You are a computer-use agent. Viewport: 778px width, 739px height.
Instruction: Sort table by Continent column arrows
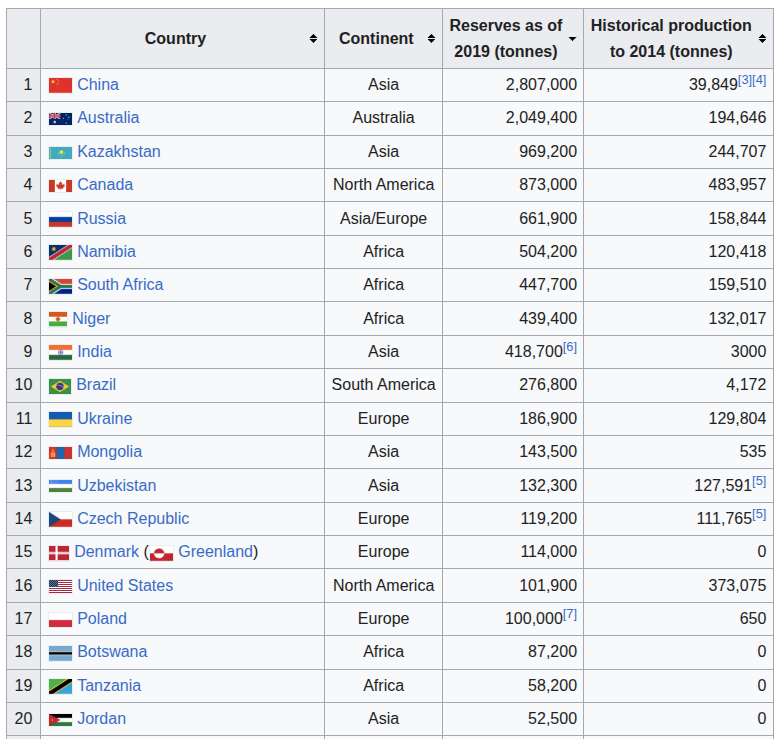[431, 38]
